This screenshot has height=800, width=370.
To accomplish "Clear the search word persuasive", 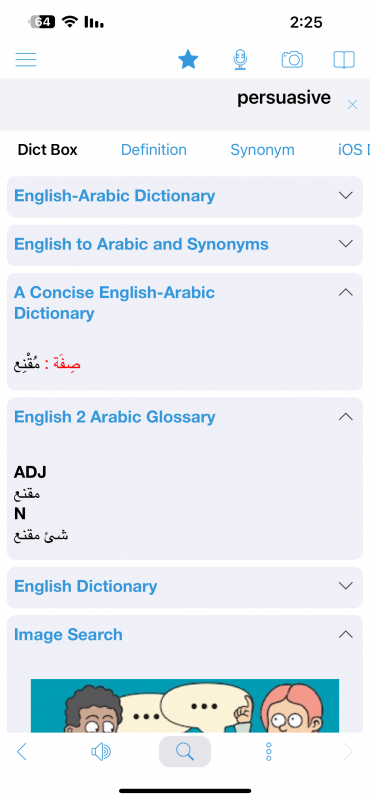I will [x=352, y=105].
